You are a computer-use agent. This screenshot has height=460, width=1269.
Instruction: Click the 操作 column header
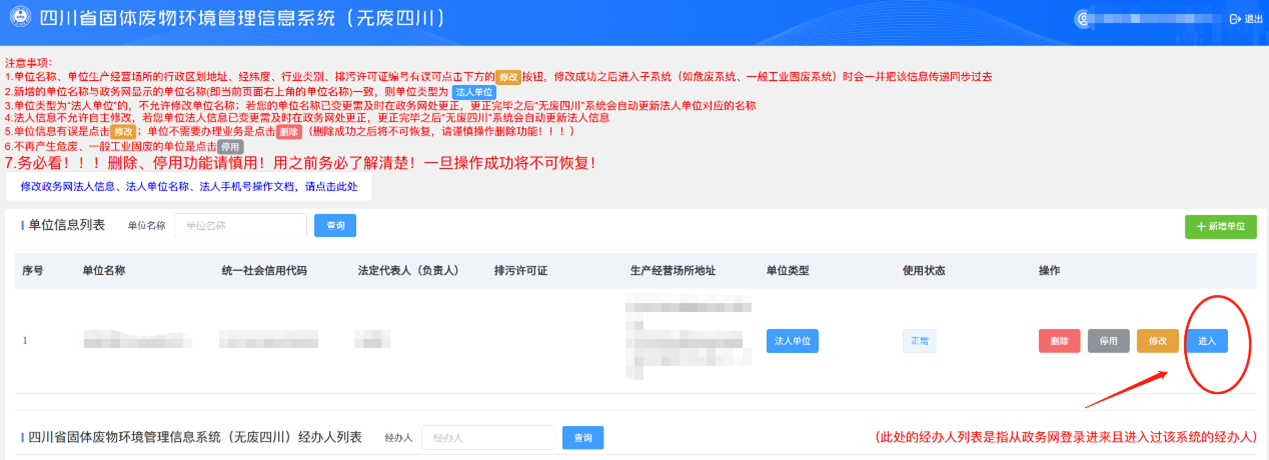click(x=1049, y=271)
